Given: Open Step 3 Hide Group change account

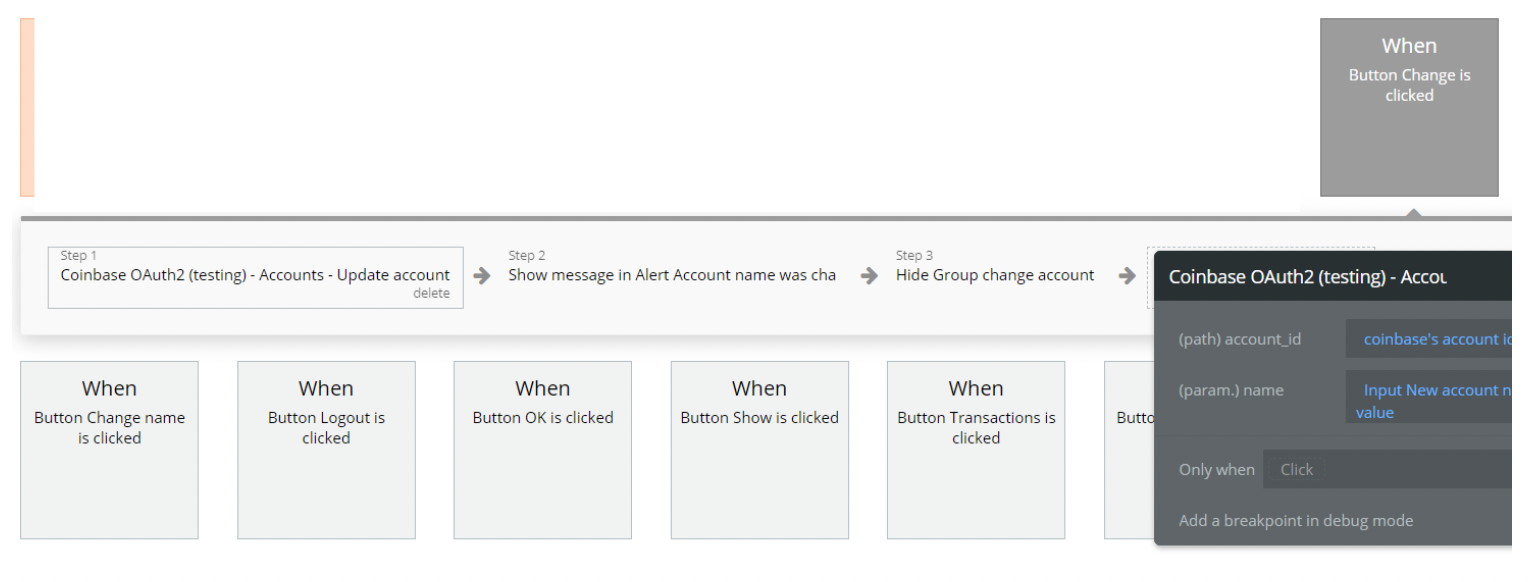Looking at the screenshot, I should tap(995, 275).
